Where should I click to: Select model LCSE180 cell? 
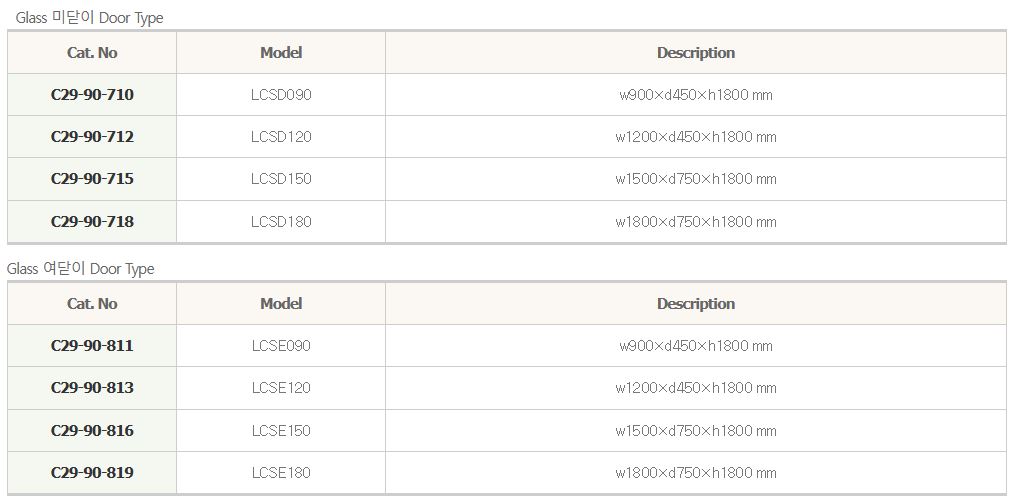281,472
